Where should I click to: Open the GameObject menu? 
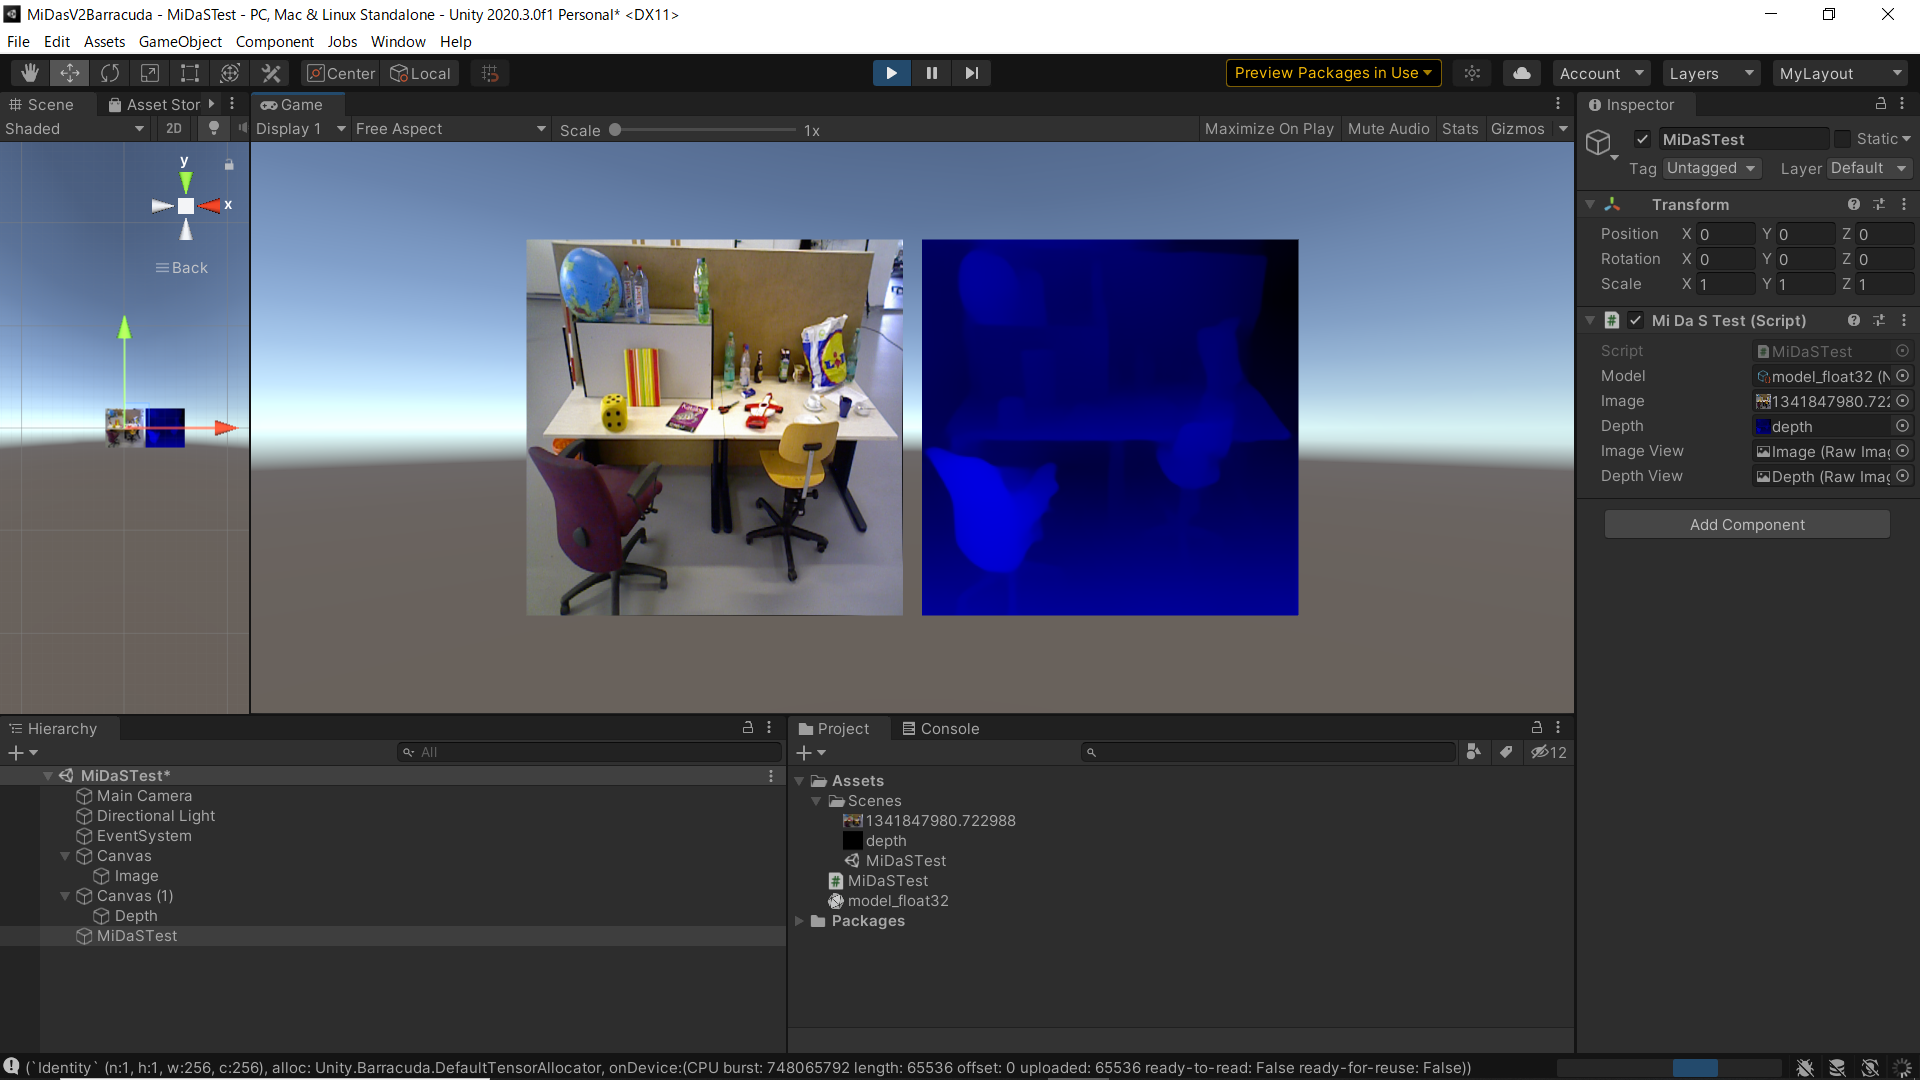179,41
